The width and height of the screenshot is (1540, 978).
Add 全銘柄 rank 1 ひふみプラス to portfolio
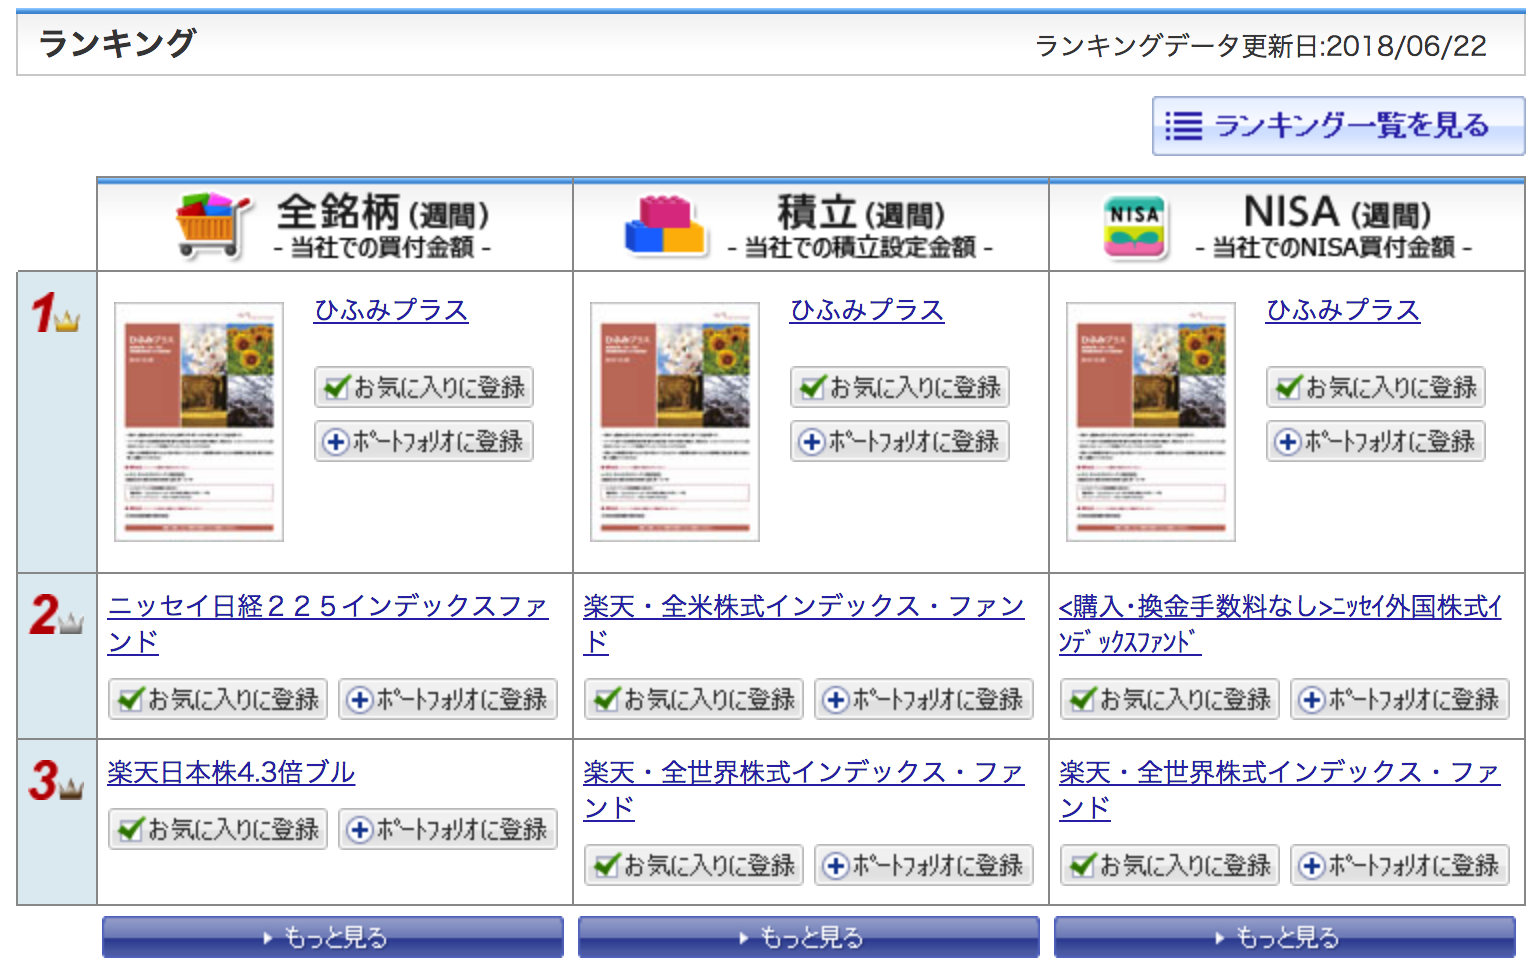(x=424, y=441)
